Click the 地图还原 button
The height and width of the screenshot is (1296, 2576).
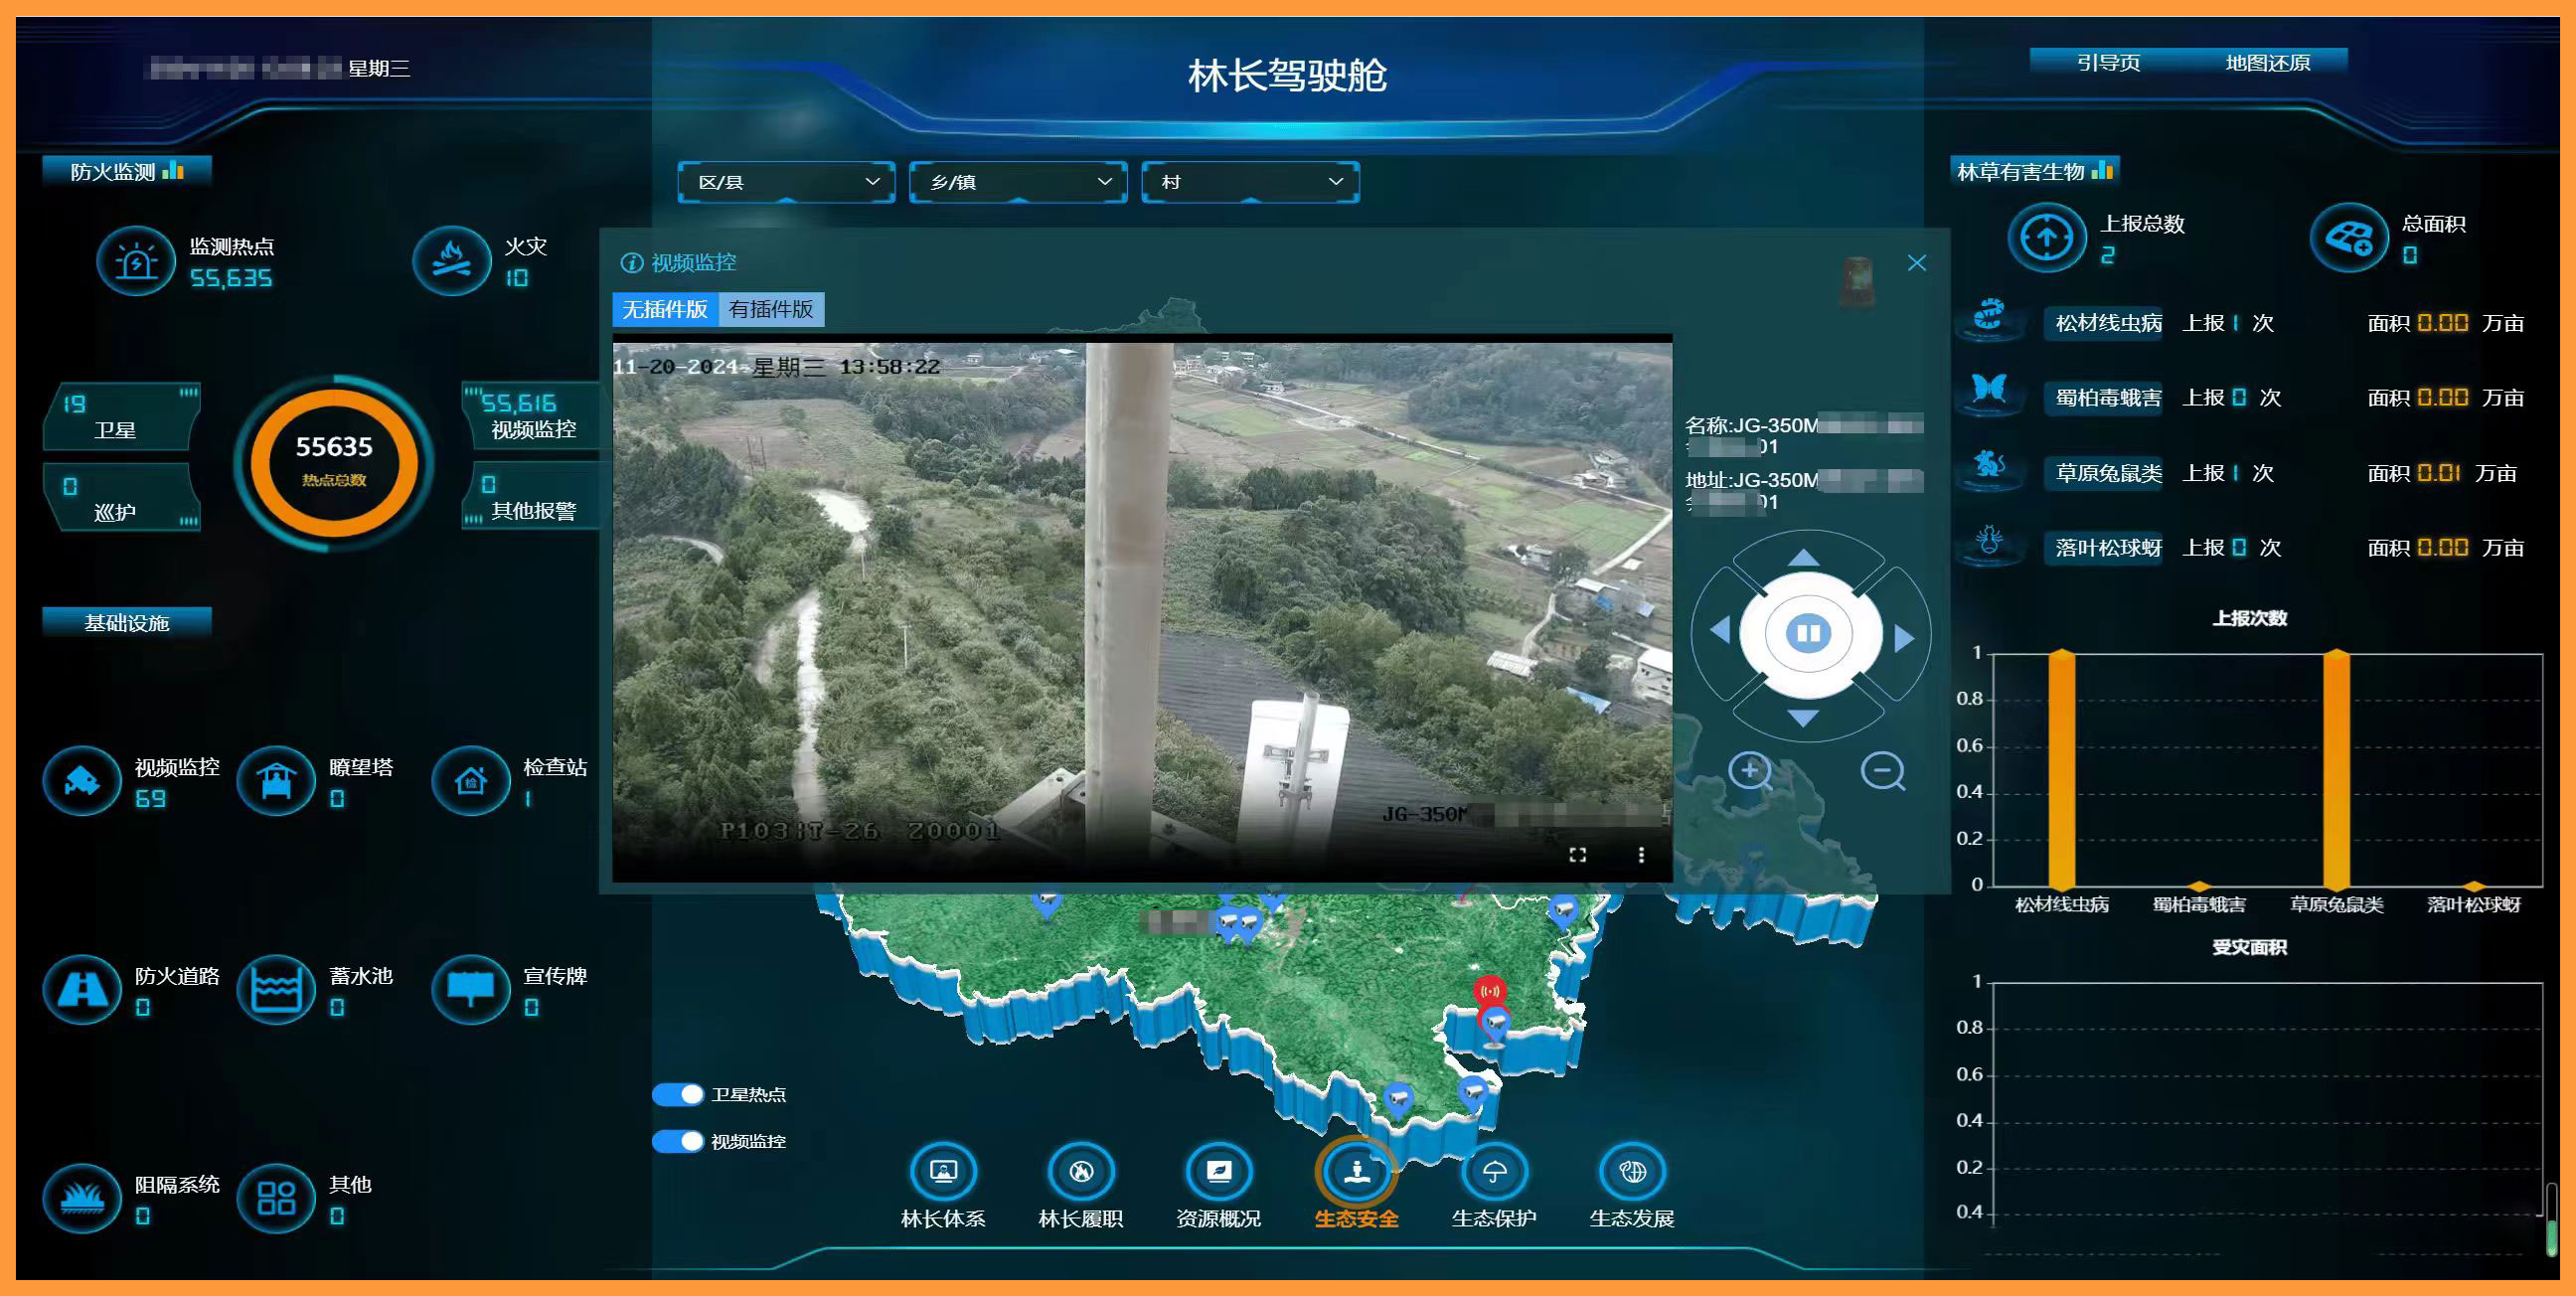tap(2268, 62)
